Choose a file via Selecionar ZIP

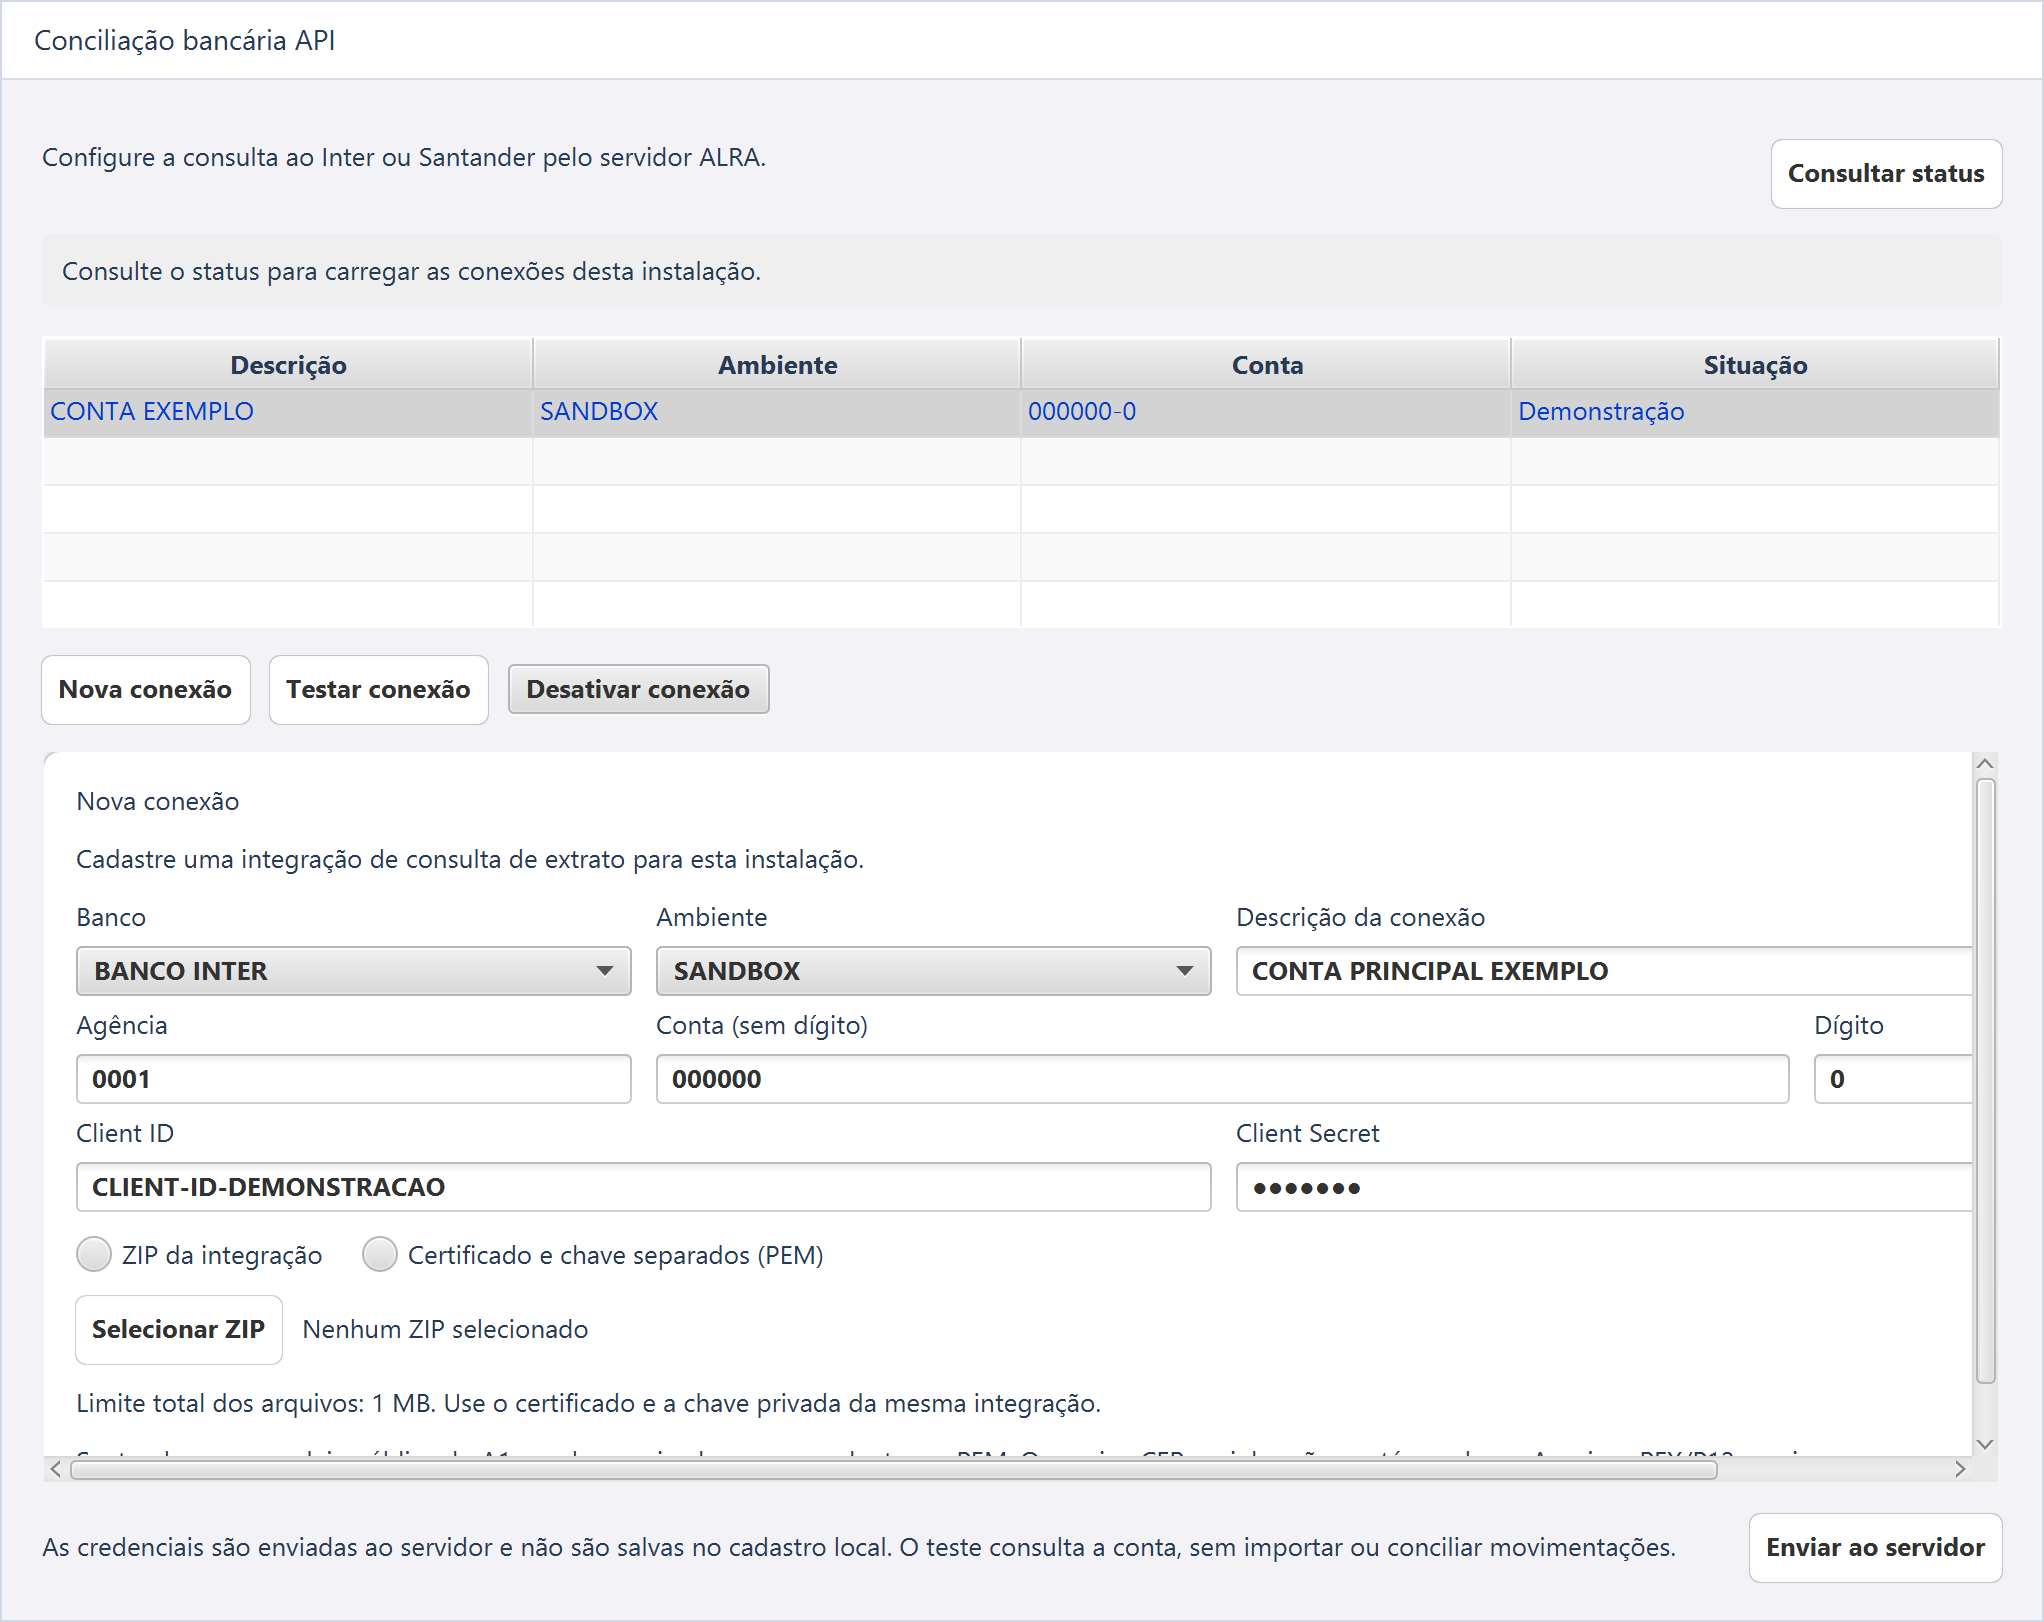coord(179,1330)
